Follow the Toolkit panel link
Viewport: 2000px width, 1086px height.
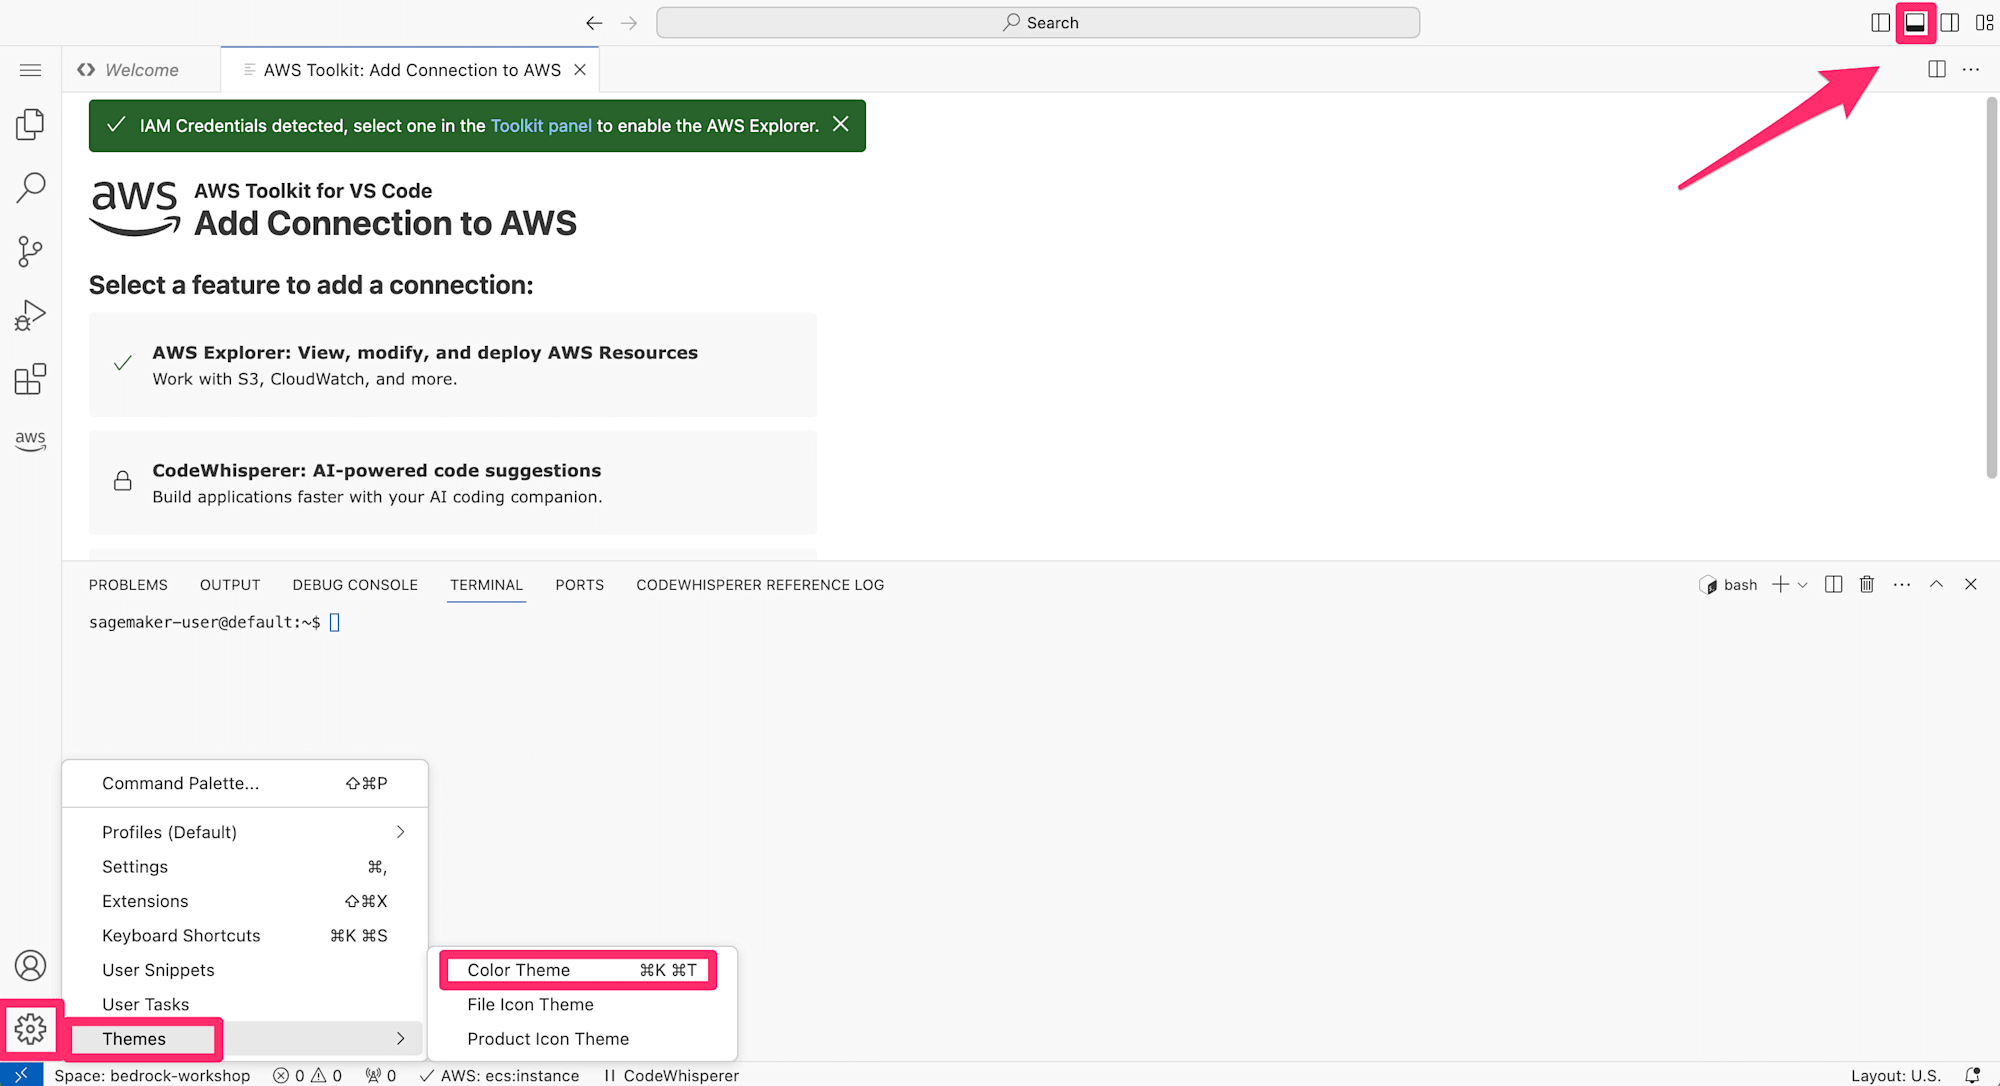(541, 125)
